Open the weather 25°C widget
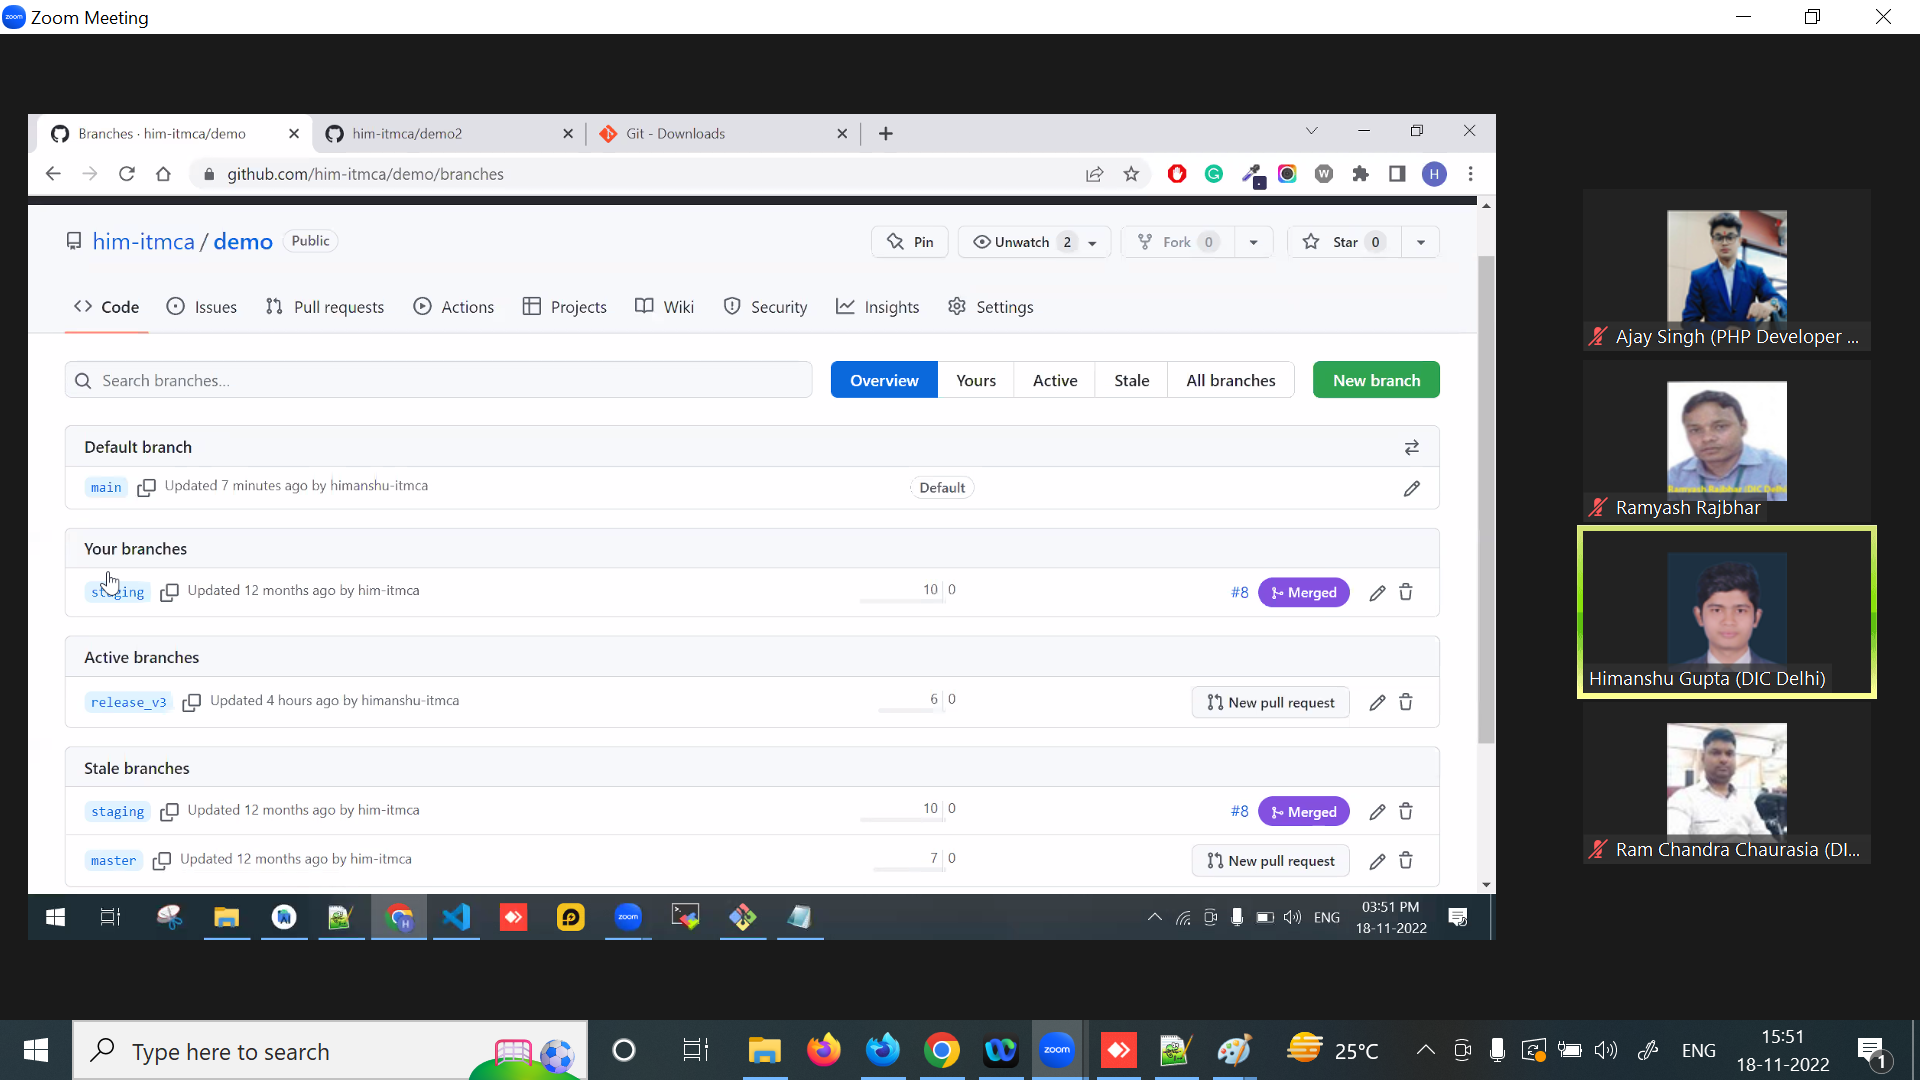 pos(1333,1050)
